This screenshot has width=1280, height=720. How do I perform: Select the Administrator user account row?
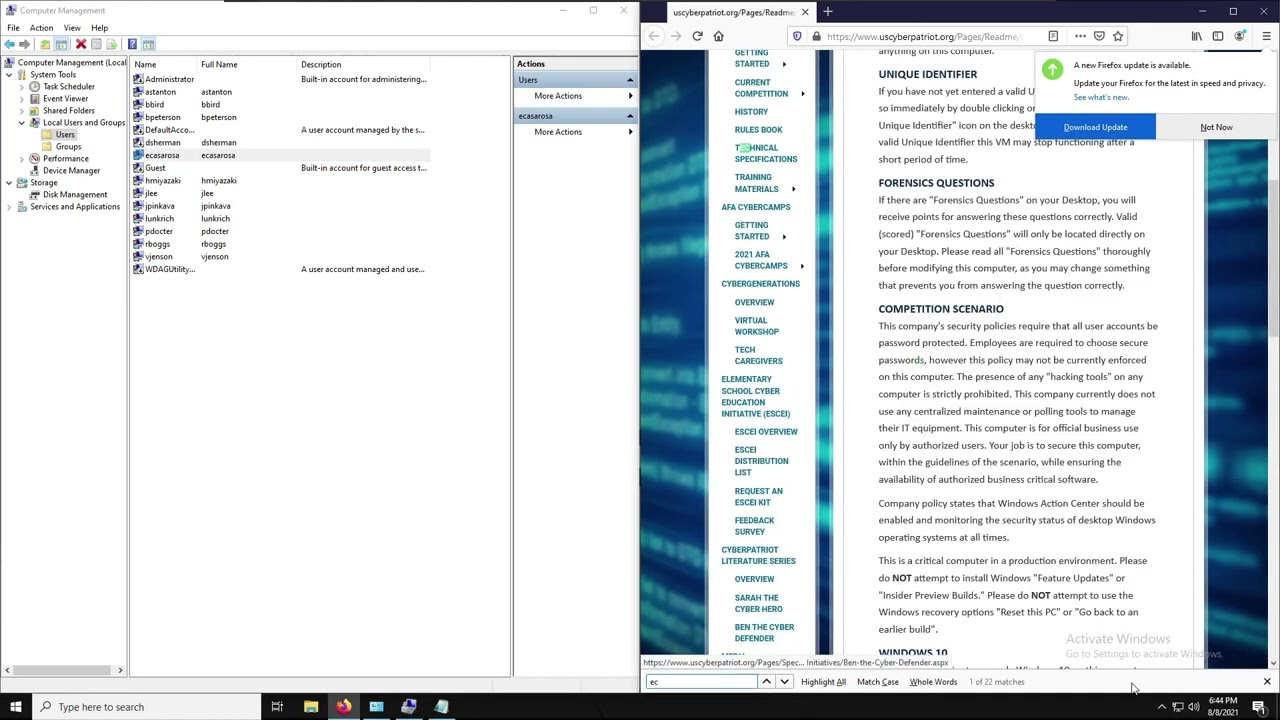(x=280, y=79)
